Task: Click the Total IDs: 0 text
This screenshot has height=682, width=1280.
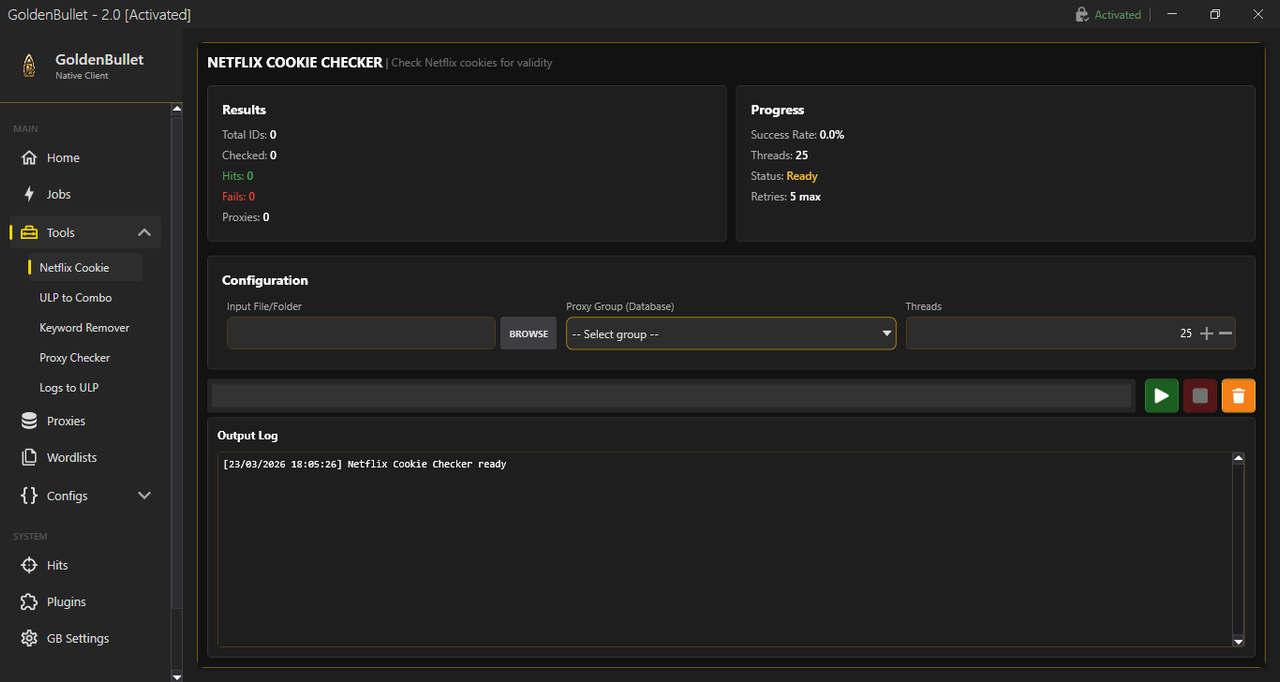Action: (249, 135)
